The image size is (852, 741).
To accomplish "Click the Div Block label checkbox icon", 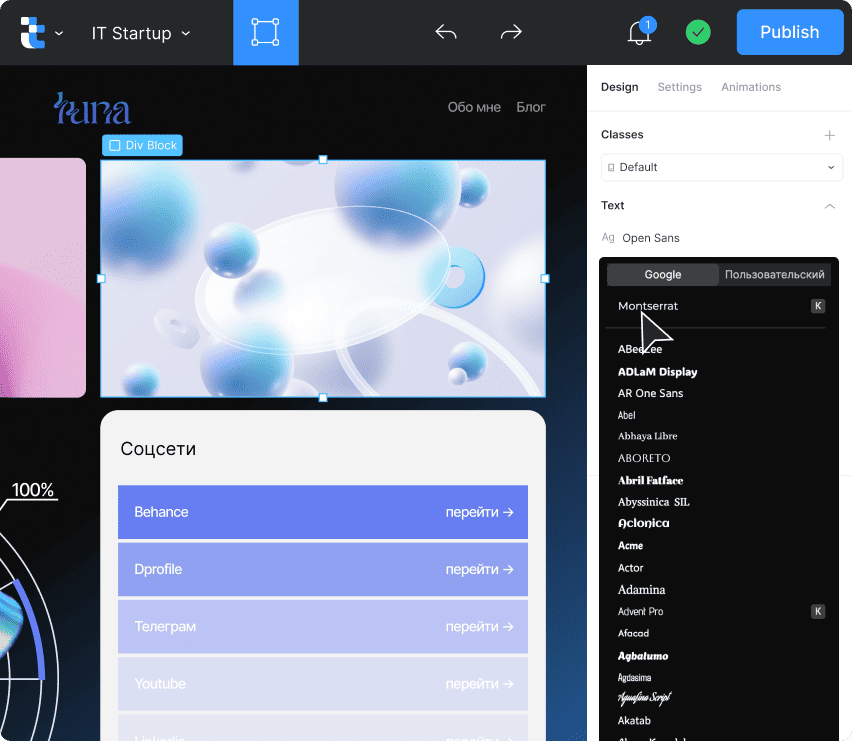I will point(115,146).
